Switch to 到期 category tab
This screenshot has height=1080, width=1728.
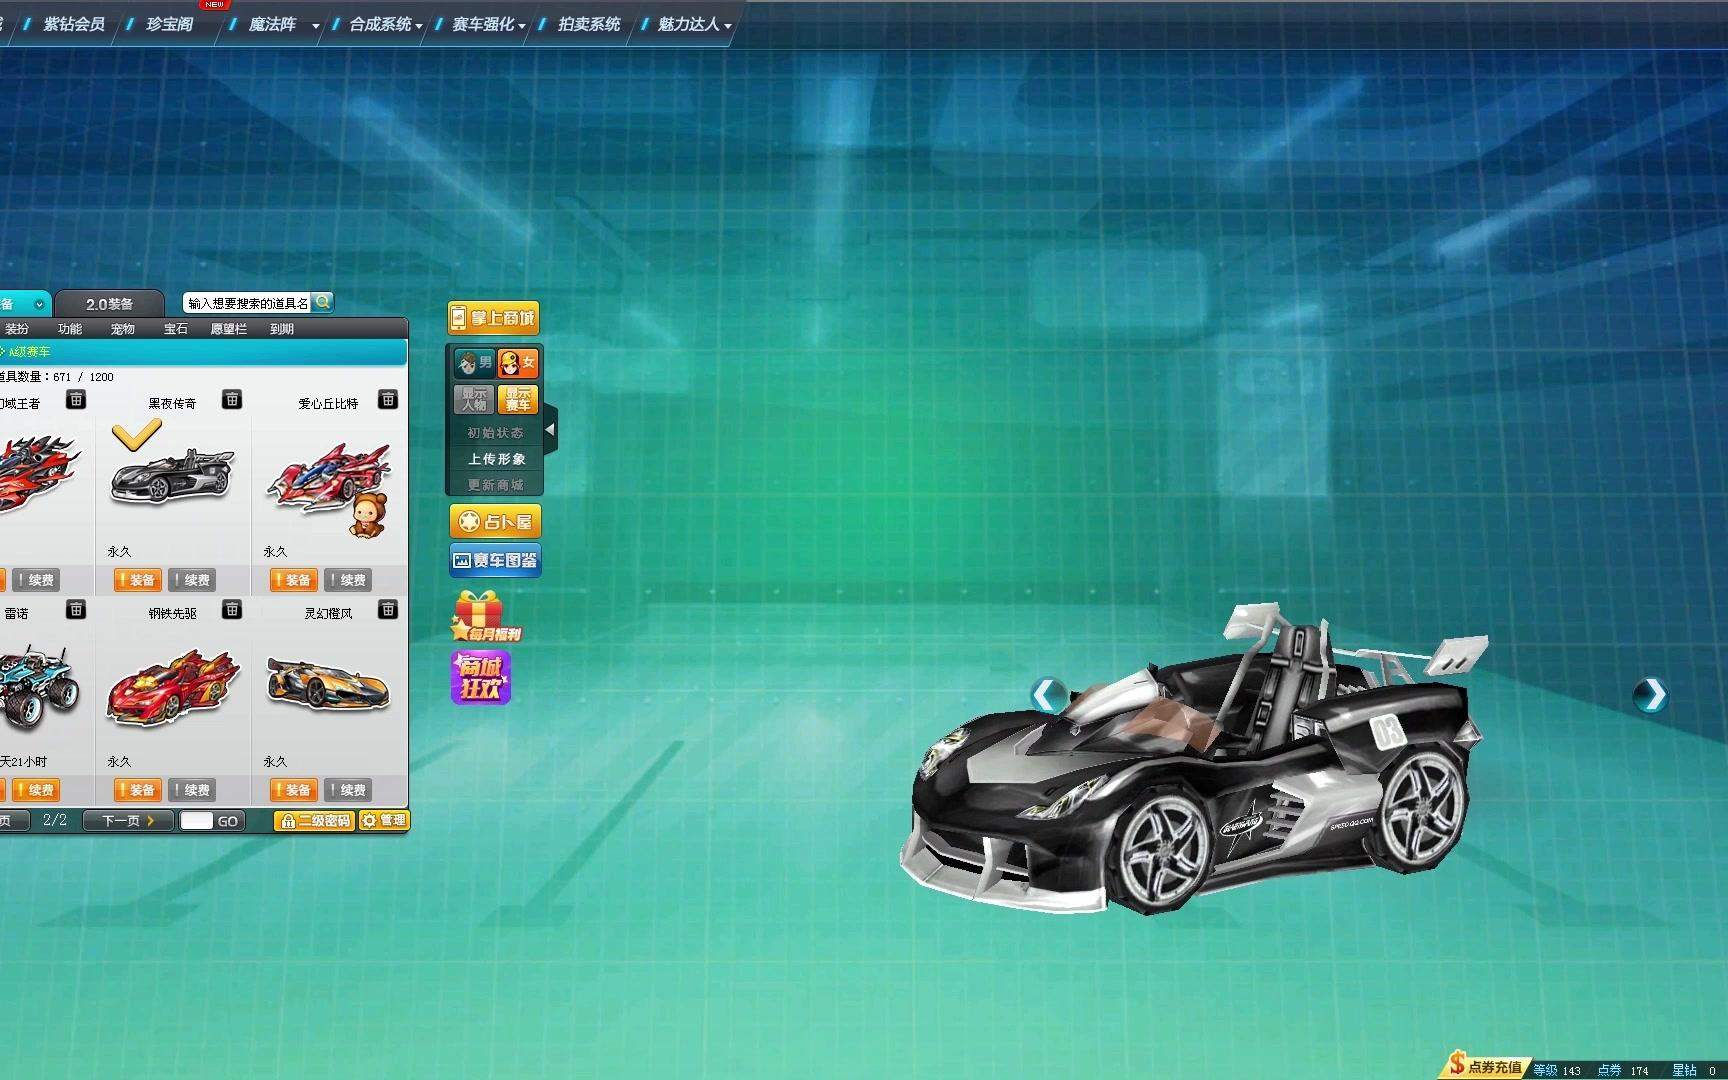(282, 329)
